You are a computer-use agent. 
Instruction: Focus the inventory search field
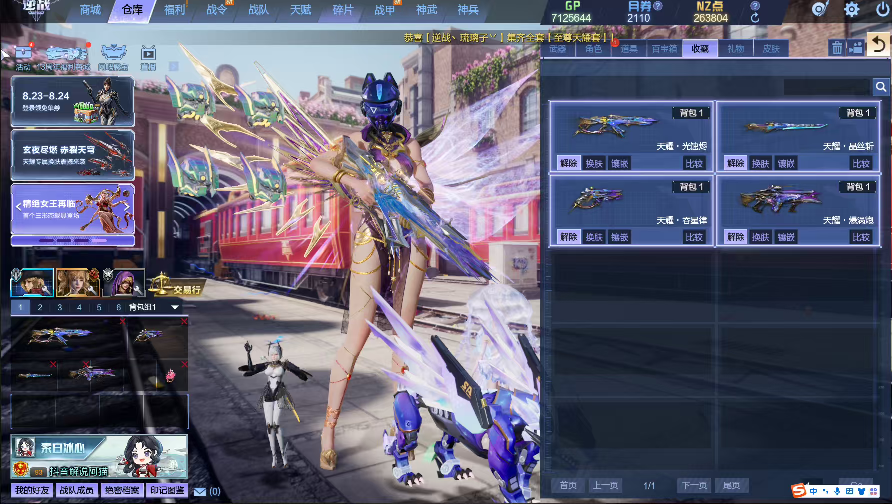click(828, 86)
